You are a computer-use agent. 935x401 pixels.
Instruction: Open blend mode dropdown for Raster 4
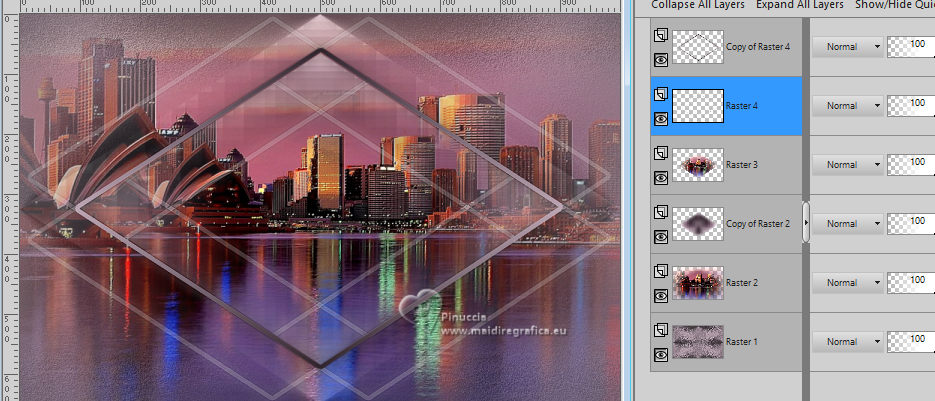847,106
